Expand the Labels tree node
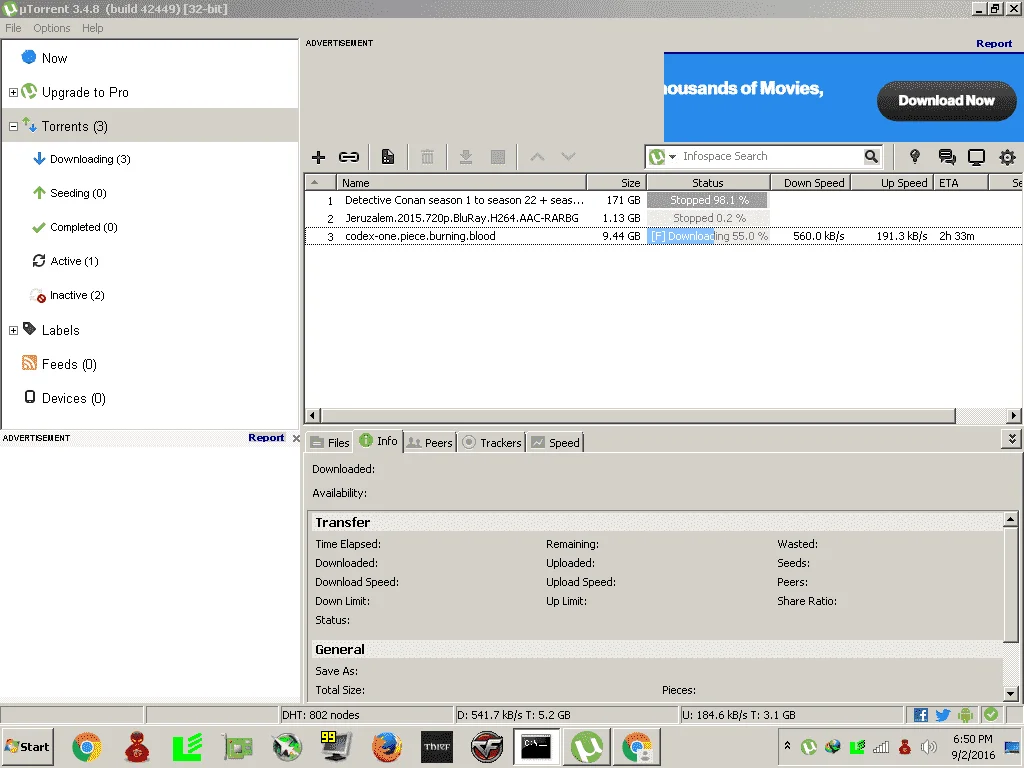The image size is (1024, 768). 13,330
